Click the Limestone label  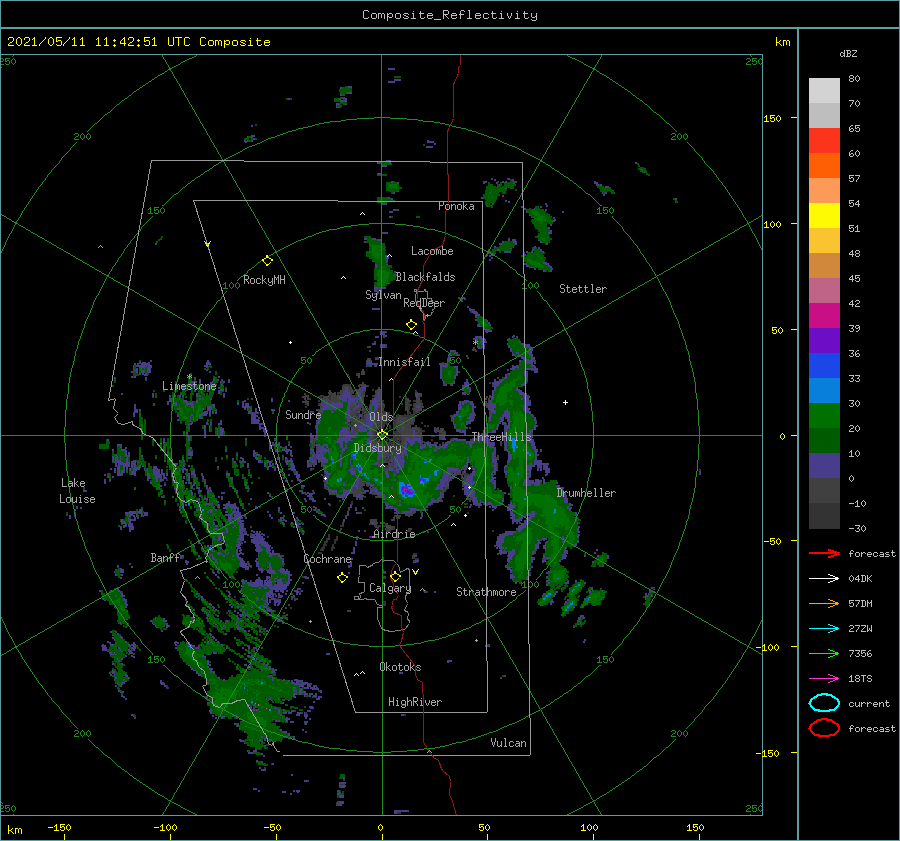point(189,386)
